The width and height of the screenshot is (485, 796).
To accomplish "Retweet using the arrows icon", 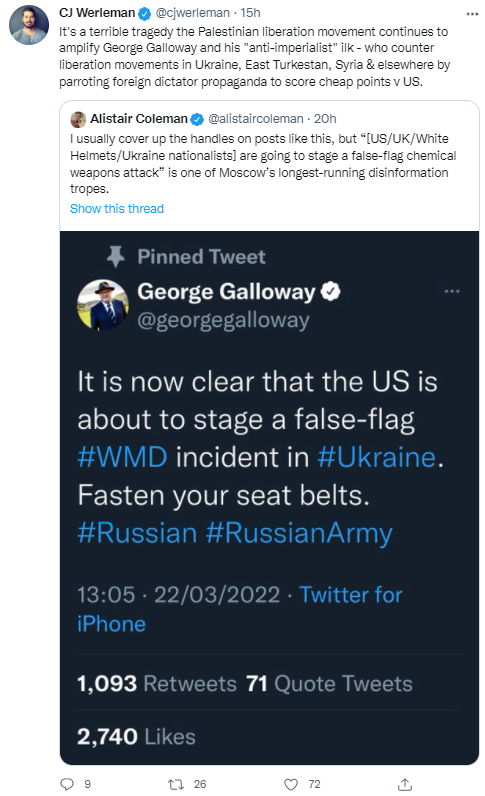I will (x=176, y=784).
